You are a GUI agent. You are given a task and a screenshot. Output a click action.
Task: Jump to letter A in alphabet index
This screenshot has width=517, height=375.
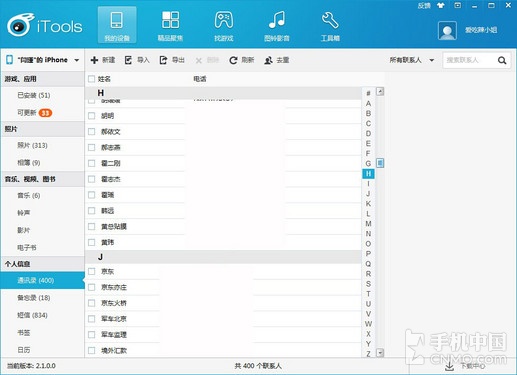click(x=368, y=103)
